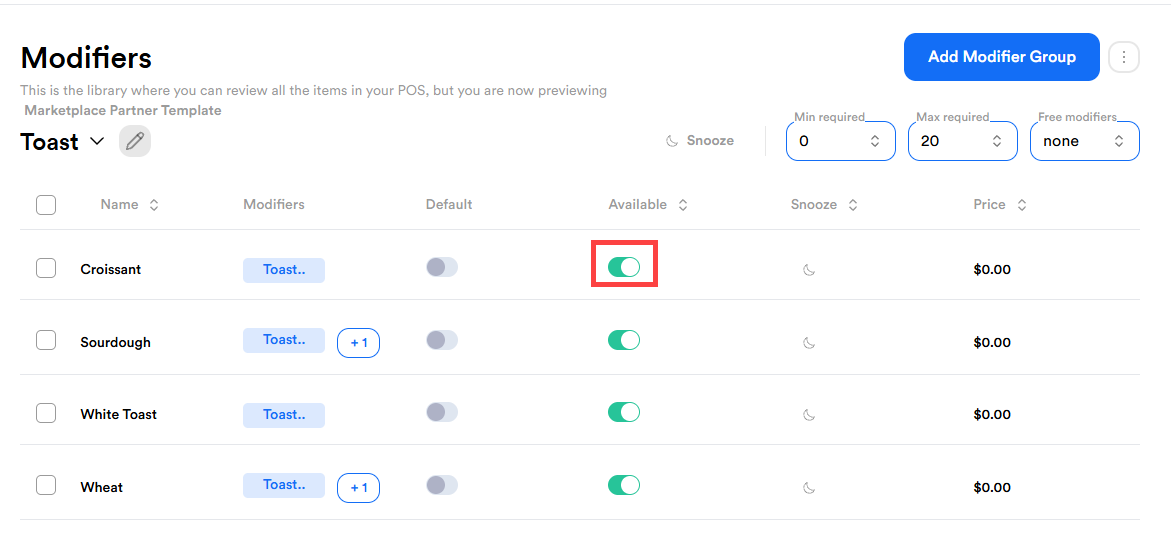Viewport: 1171px width, 541px height.
Task: Click the Snooze button in the toolbar
Action: point(700,141)
